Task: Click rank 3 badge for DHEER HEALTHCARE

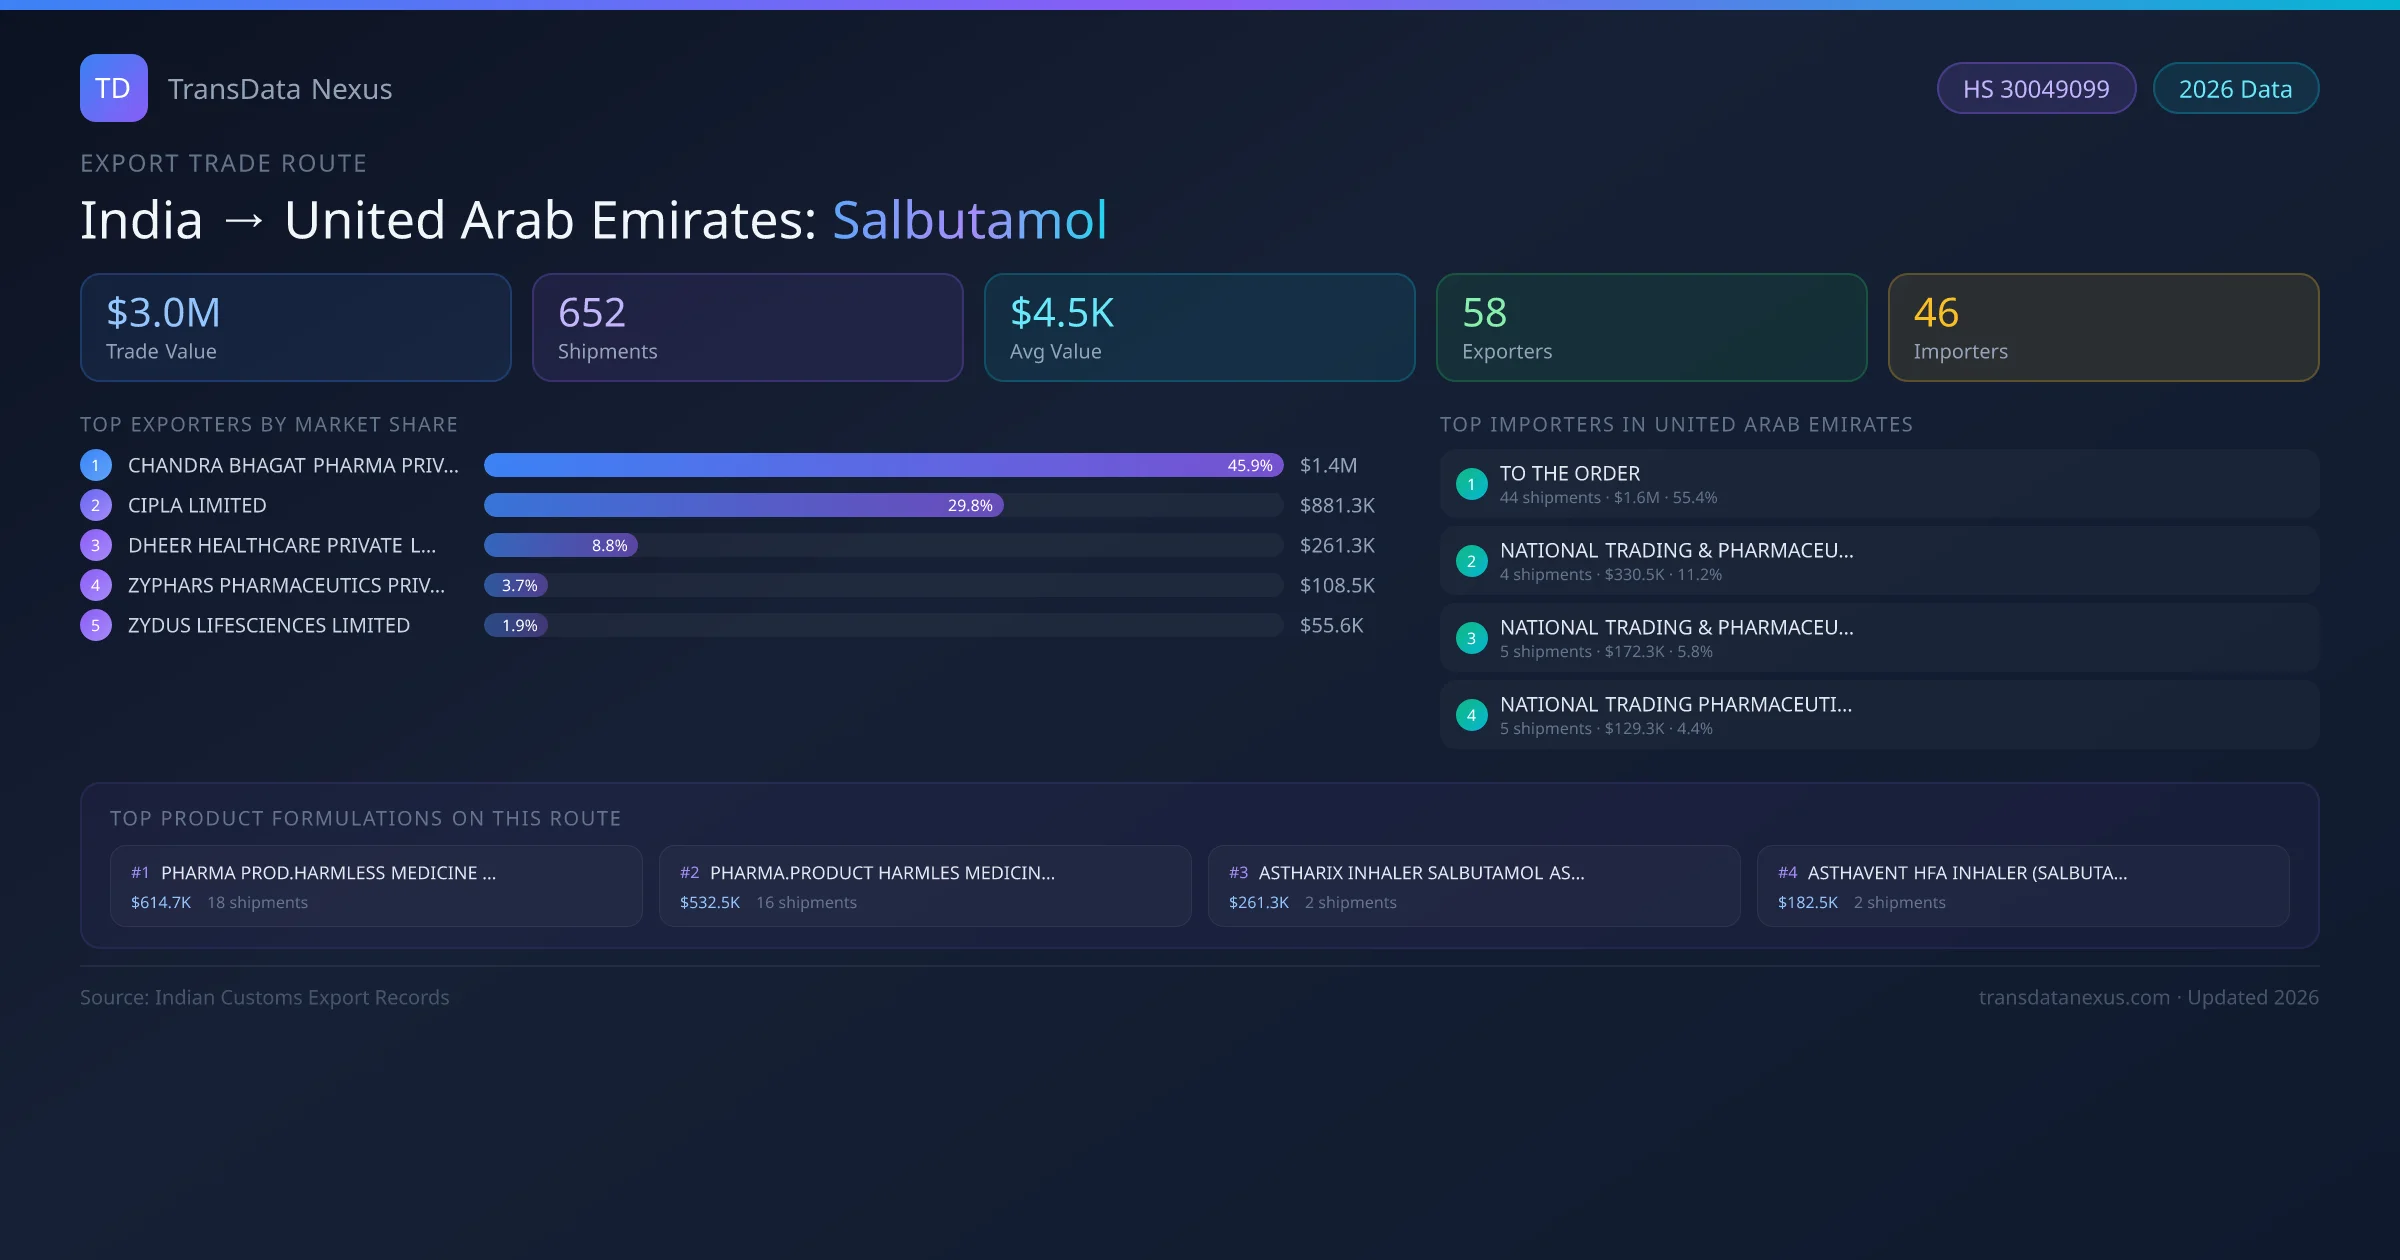Action: (x=96, y=545)
